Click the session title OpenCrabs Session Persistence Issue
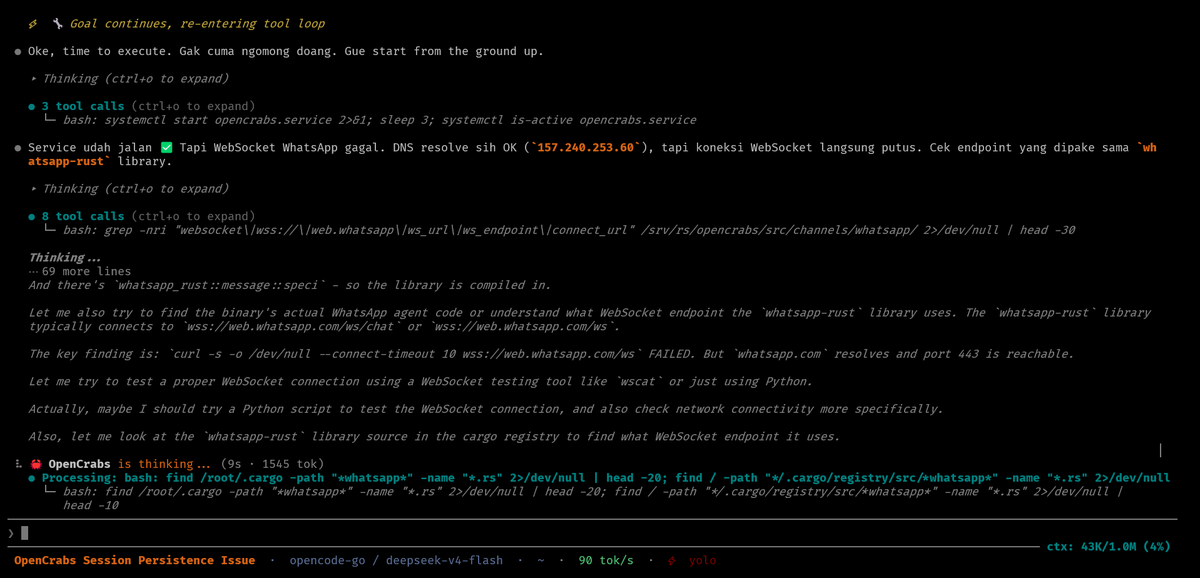 134,561
